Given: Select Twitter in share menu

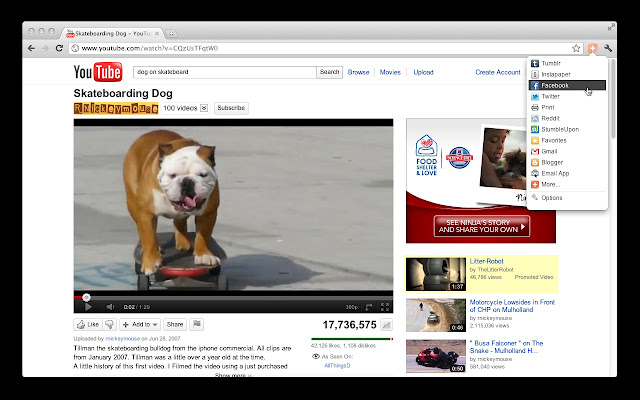Looking at the screenshot, I should 567,96.
